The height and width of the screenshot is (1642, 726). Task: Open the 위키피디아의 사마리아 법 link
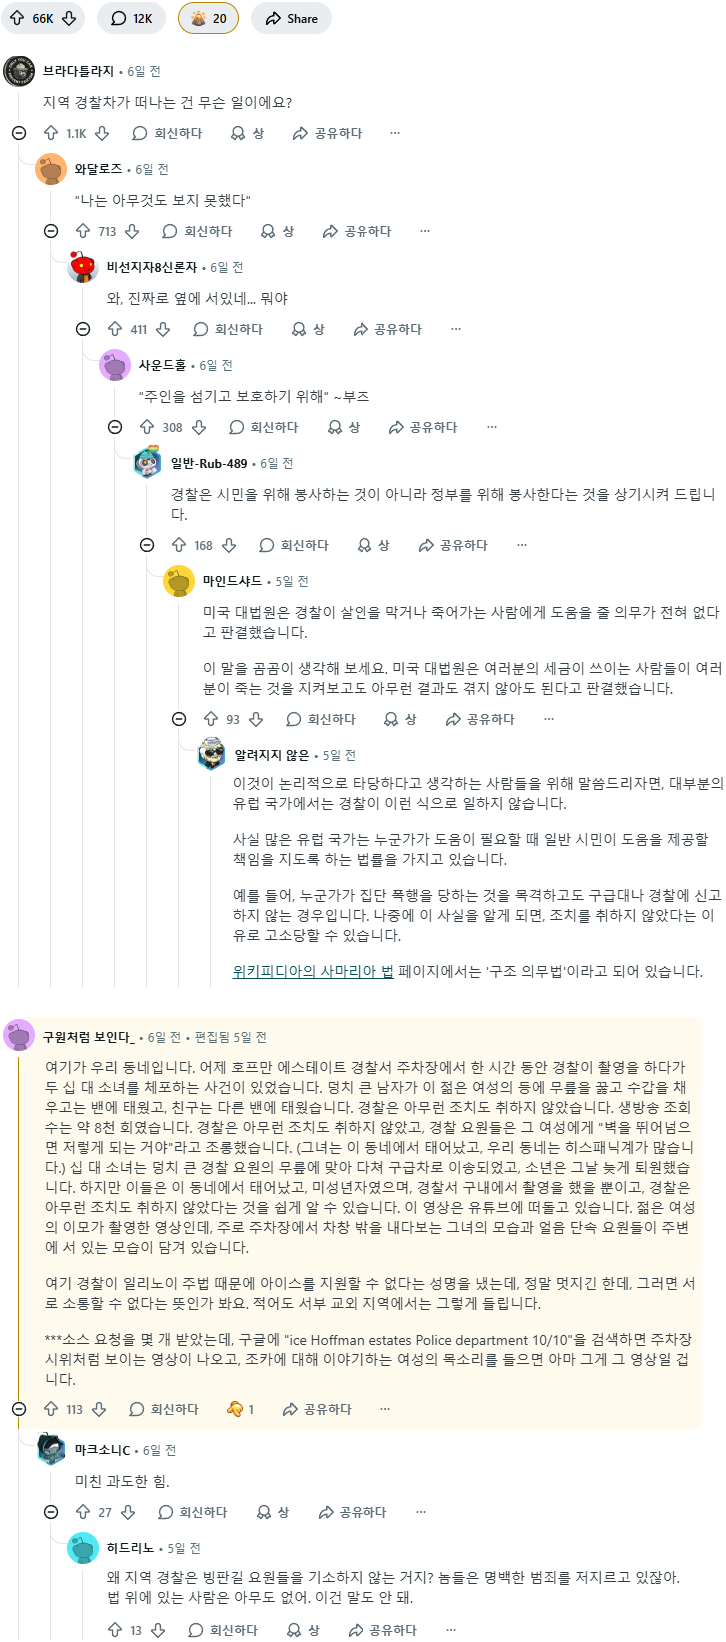click(x=313, y=971)
